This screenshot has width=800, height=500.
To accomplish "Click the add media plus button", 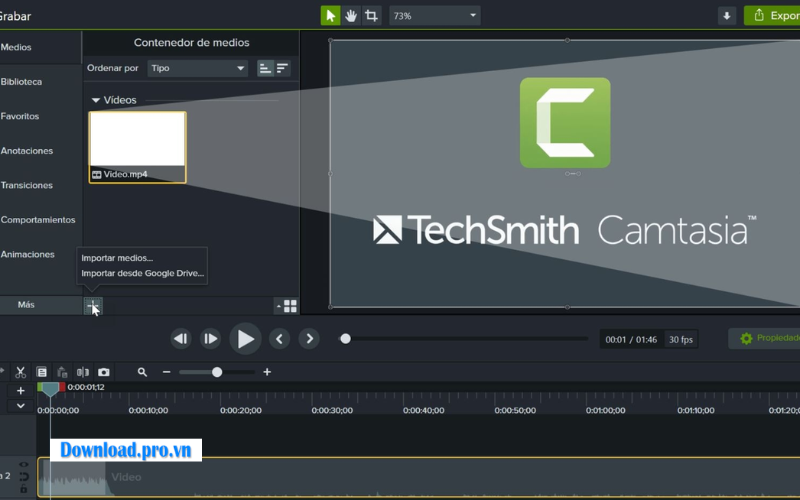I will (x=93, y=306).
